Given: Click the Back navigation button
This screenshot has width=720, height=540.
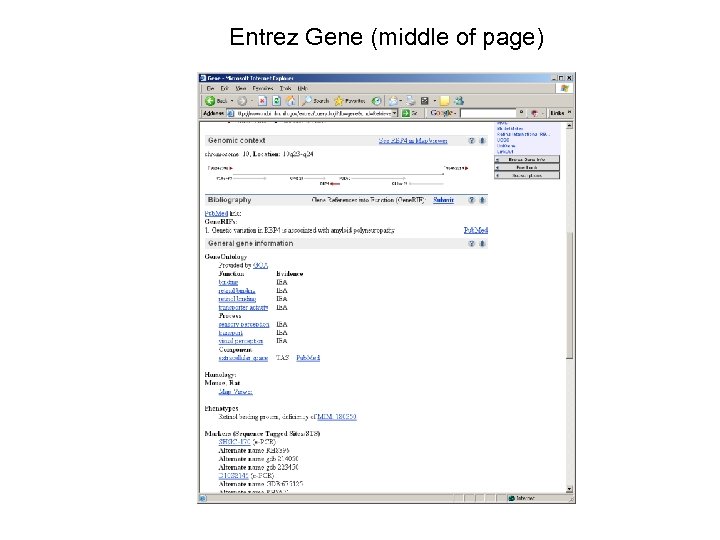Looking at the screenshot, I should pyautogui.click(x=216, y=101).
